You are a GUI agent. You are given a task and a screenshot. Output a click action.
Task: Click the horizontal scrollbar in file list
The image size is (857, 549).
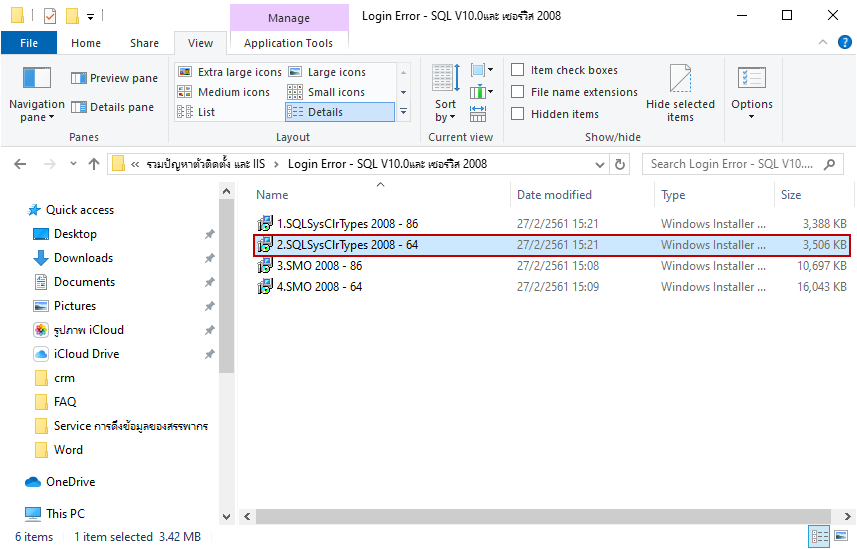(544, 516)
